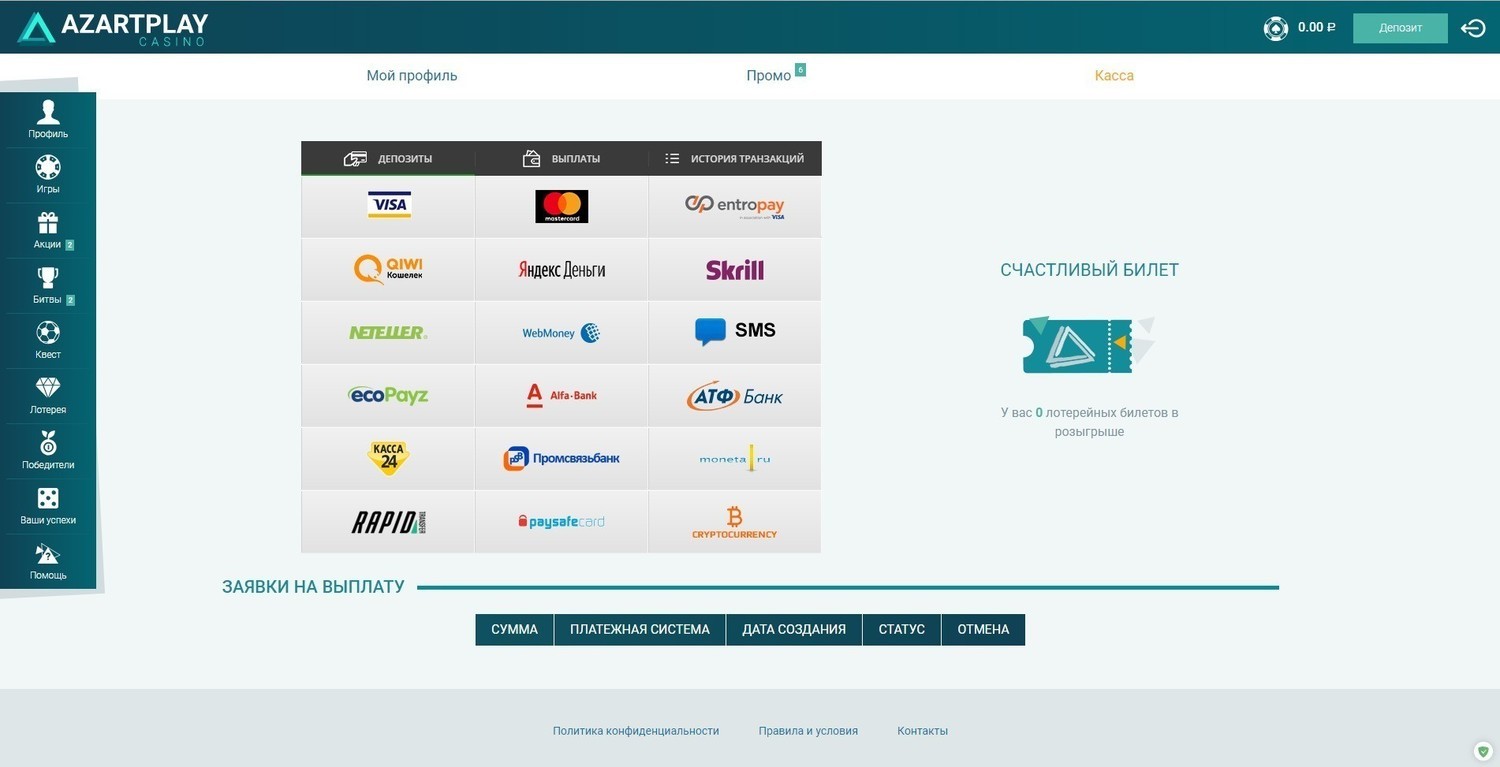Click the Депозит button in header
Image resolution: width=1500 pixels, height=767 pixels.
pyautogui.click(x=1400, y=28)
